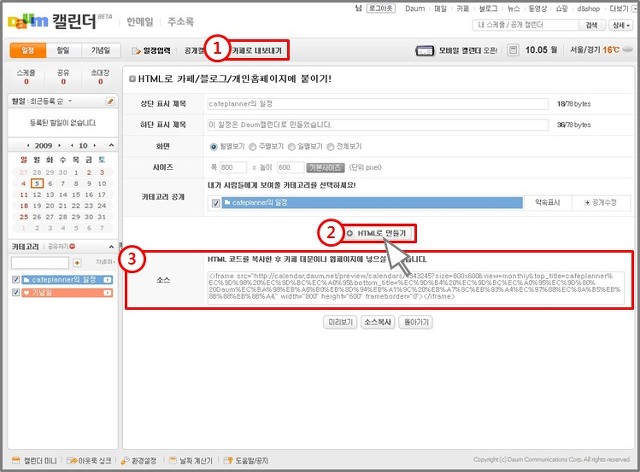This screenshot has height=472, width=640.
Task: Click the 폭 width input field
Action: 233,167
